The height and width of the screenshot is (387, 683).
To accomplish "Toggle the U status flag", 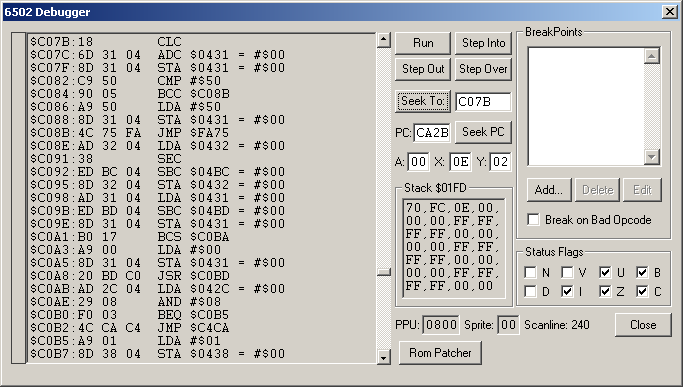I will coord(605,273).
